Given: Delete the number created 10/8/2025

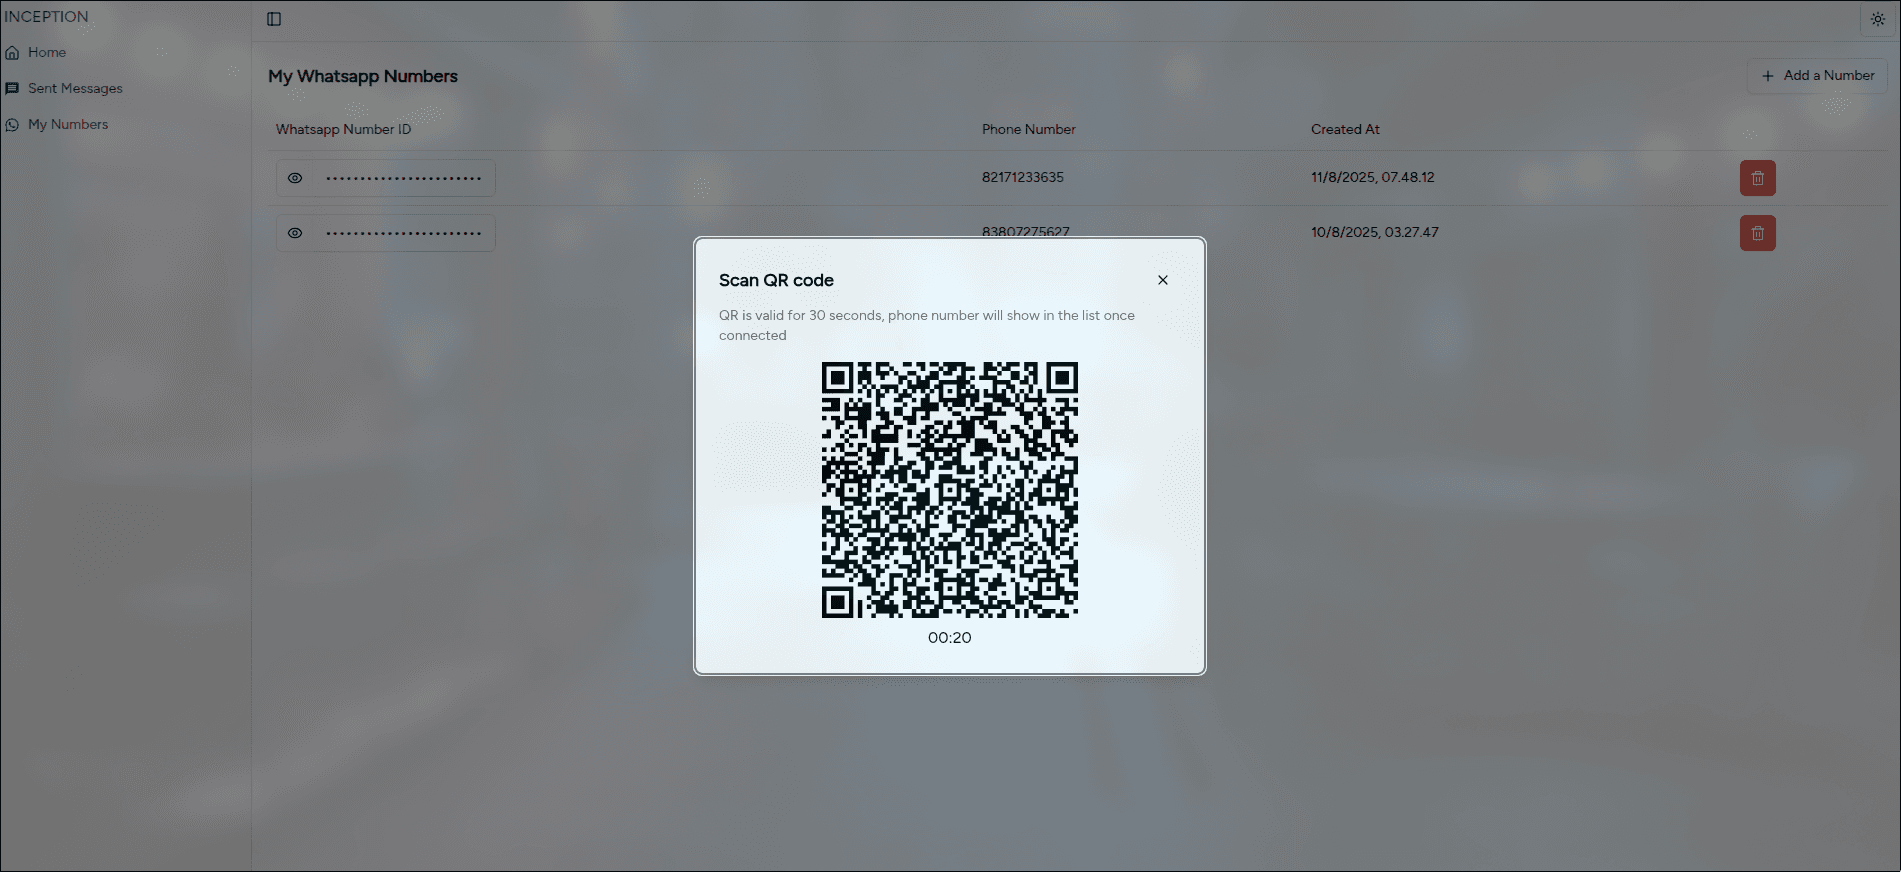Looking at the screenshot, I should (1757, 233).
